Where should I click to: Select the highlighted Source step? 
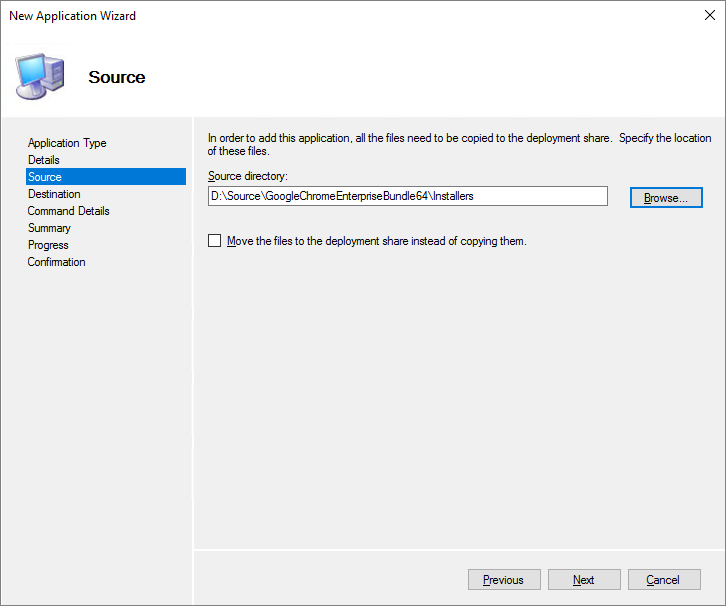tap(45, 177)
